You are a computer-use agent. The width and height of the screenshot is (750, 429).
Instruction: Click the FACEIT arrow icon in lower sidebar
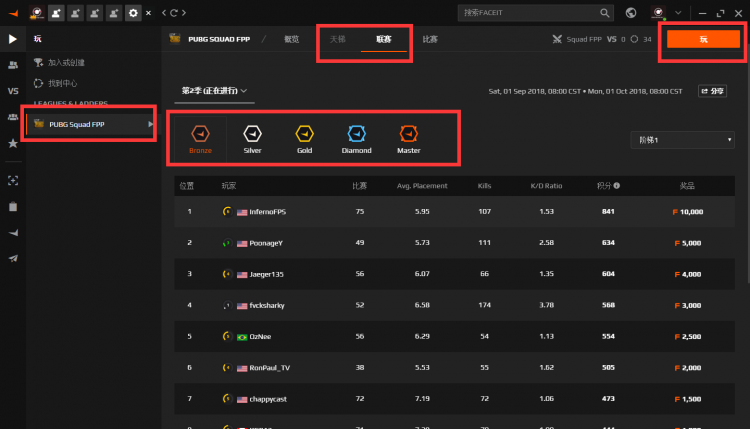13,232
